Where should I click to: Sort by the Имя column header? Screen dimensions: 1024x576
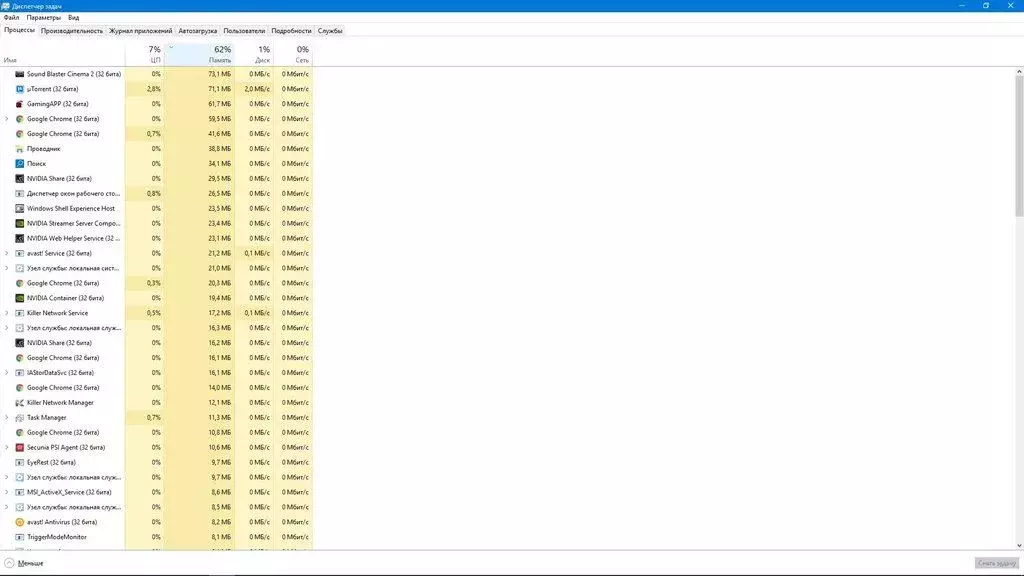[x=63, y=54]
